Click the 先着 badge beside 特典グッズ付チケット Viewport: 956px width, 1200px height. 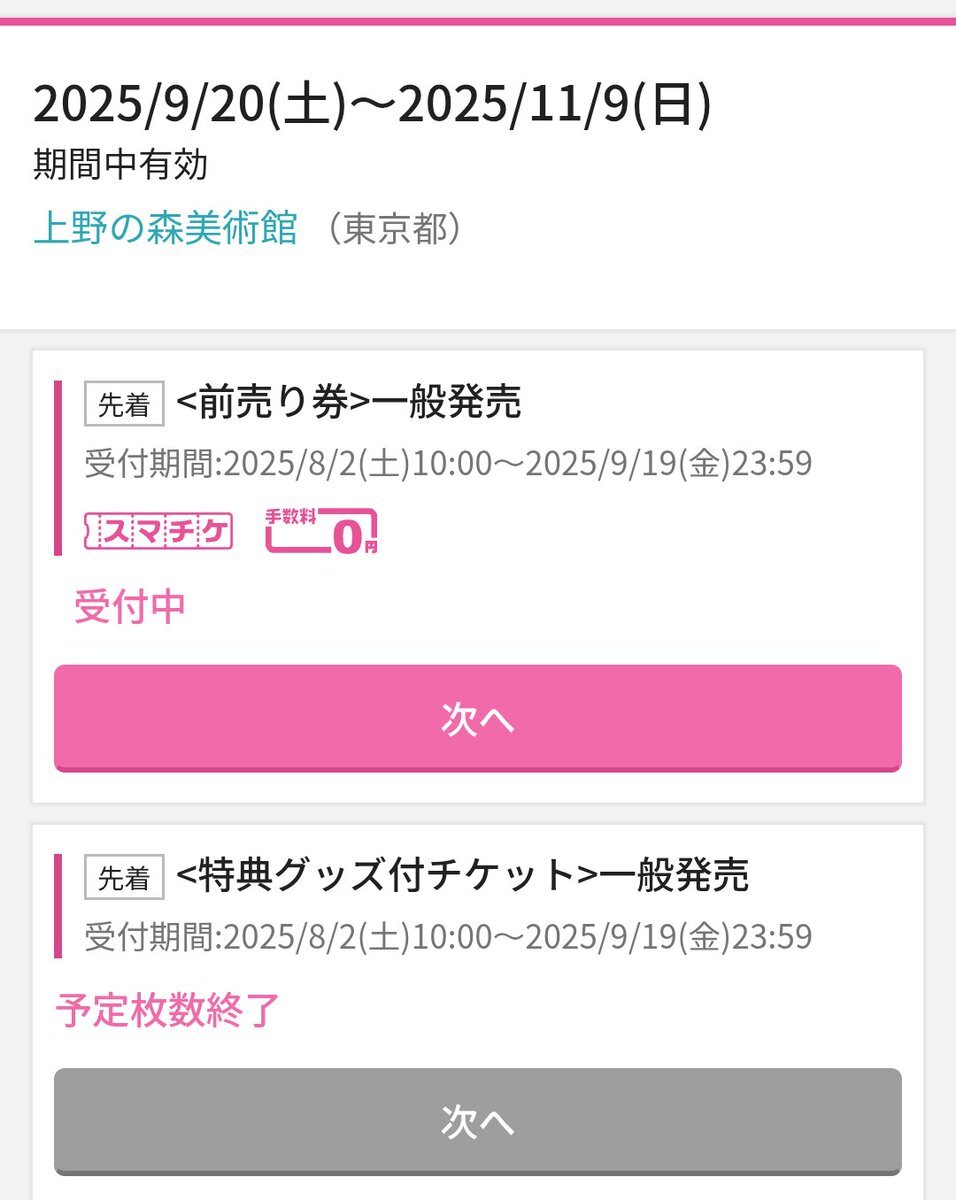[124, 878]
